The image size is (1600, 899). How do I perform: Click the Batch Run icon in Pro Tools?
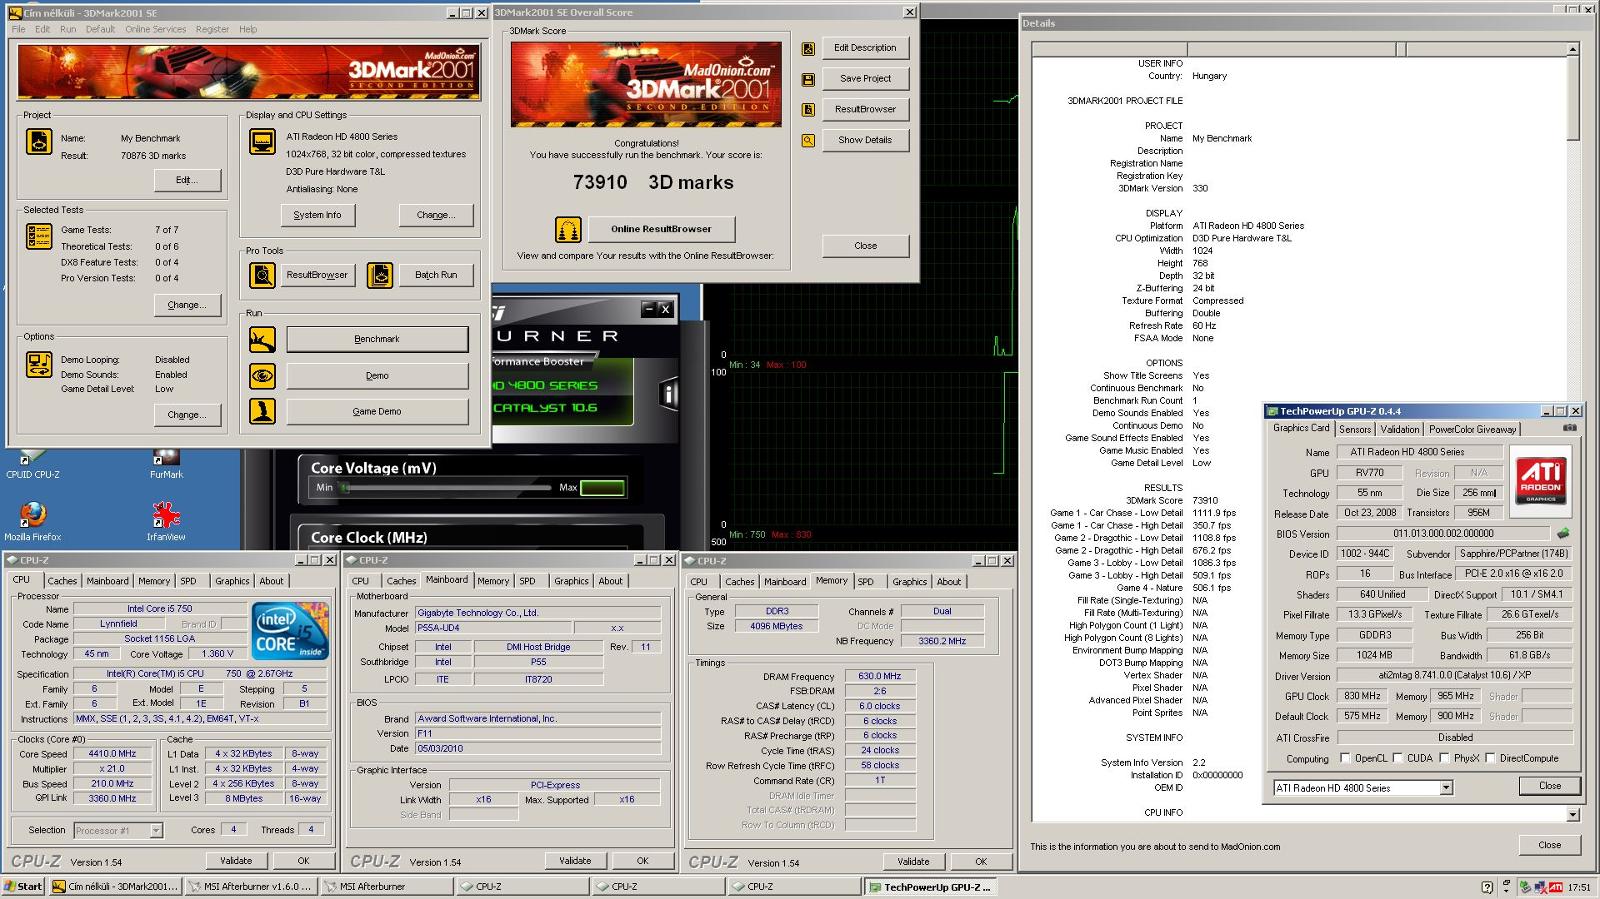(x=380, y=275)
